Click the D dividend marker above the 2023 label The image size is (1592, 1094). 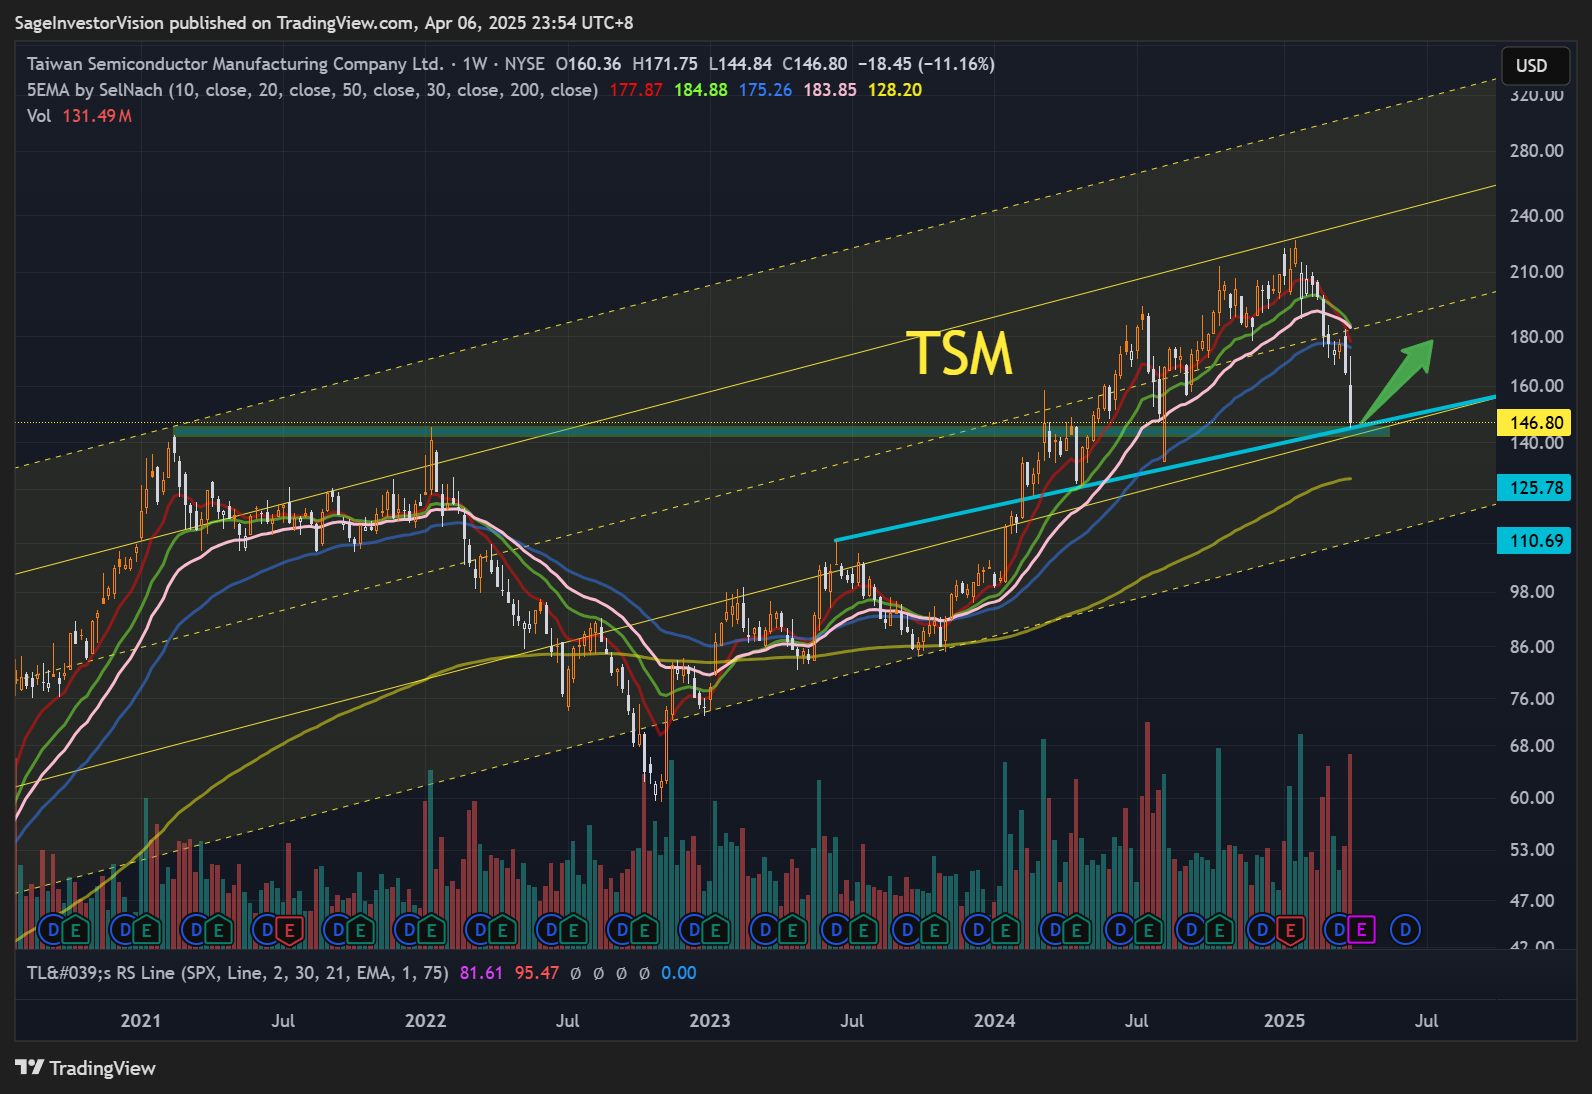pos(694,931)
